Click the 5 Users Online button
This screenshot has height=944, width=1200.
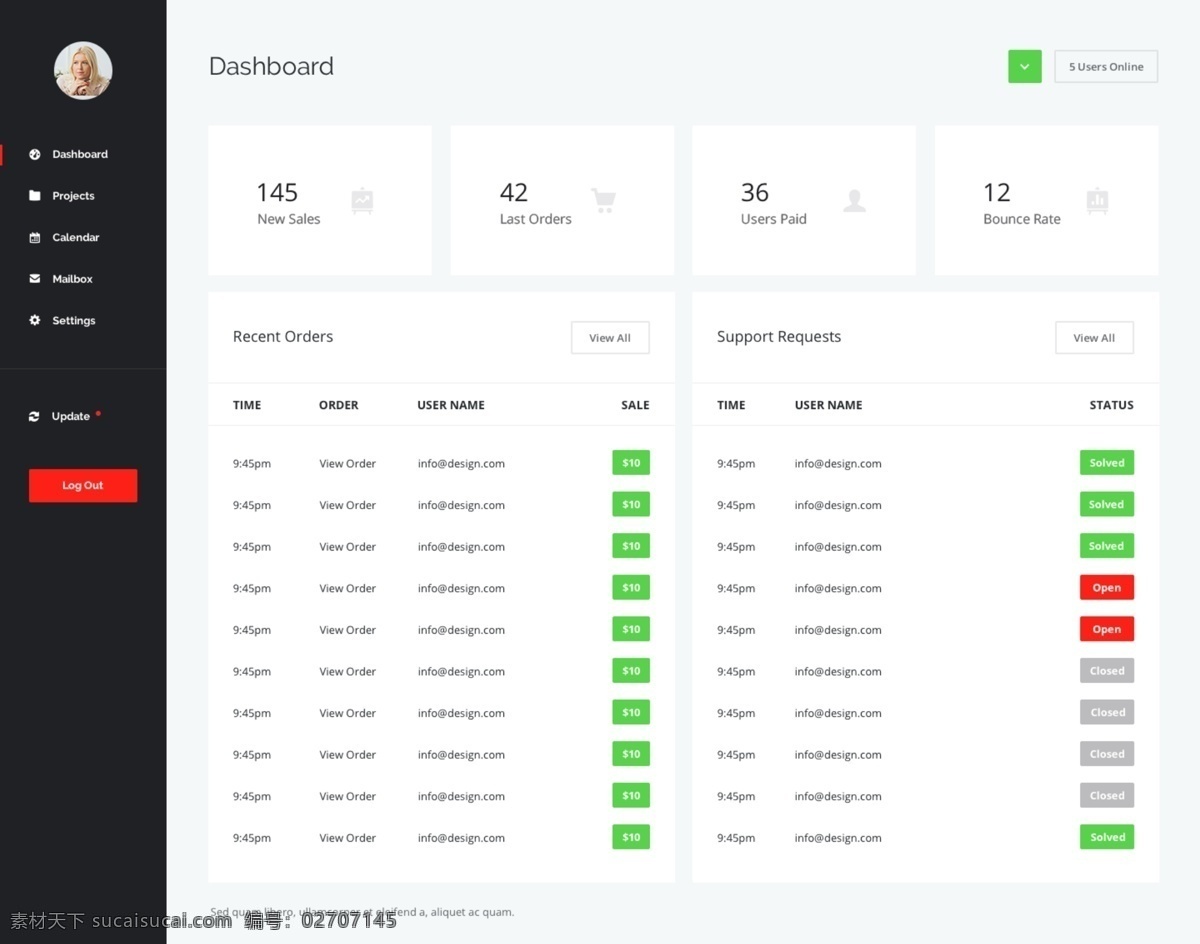[x=1106, y=67]
